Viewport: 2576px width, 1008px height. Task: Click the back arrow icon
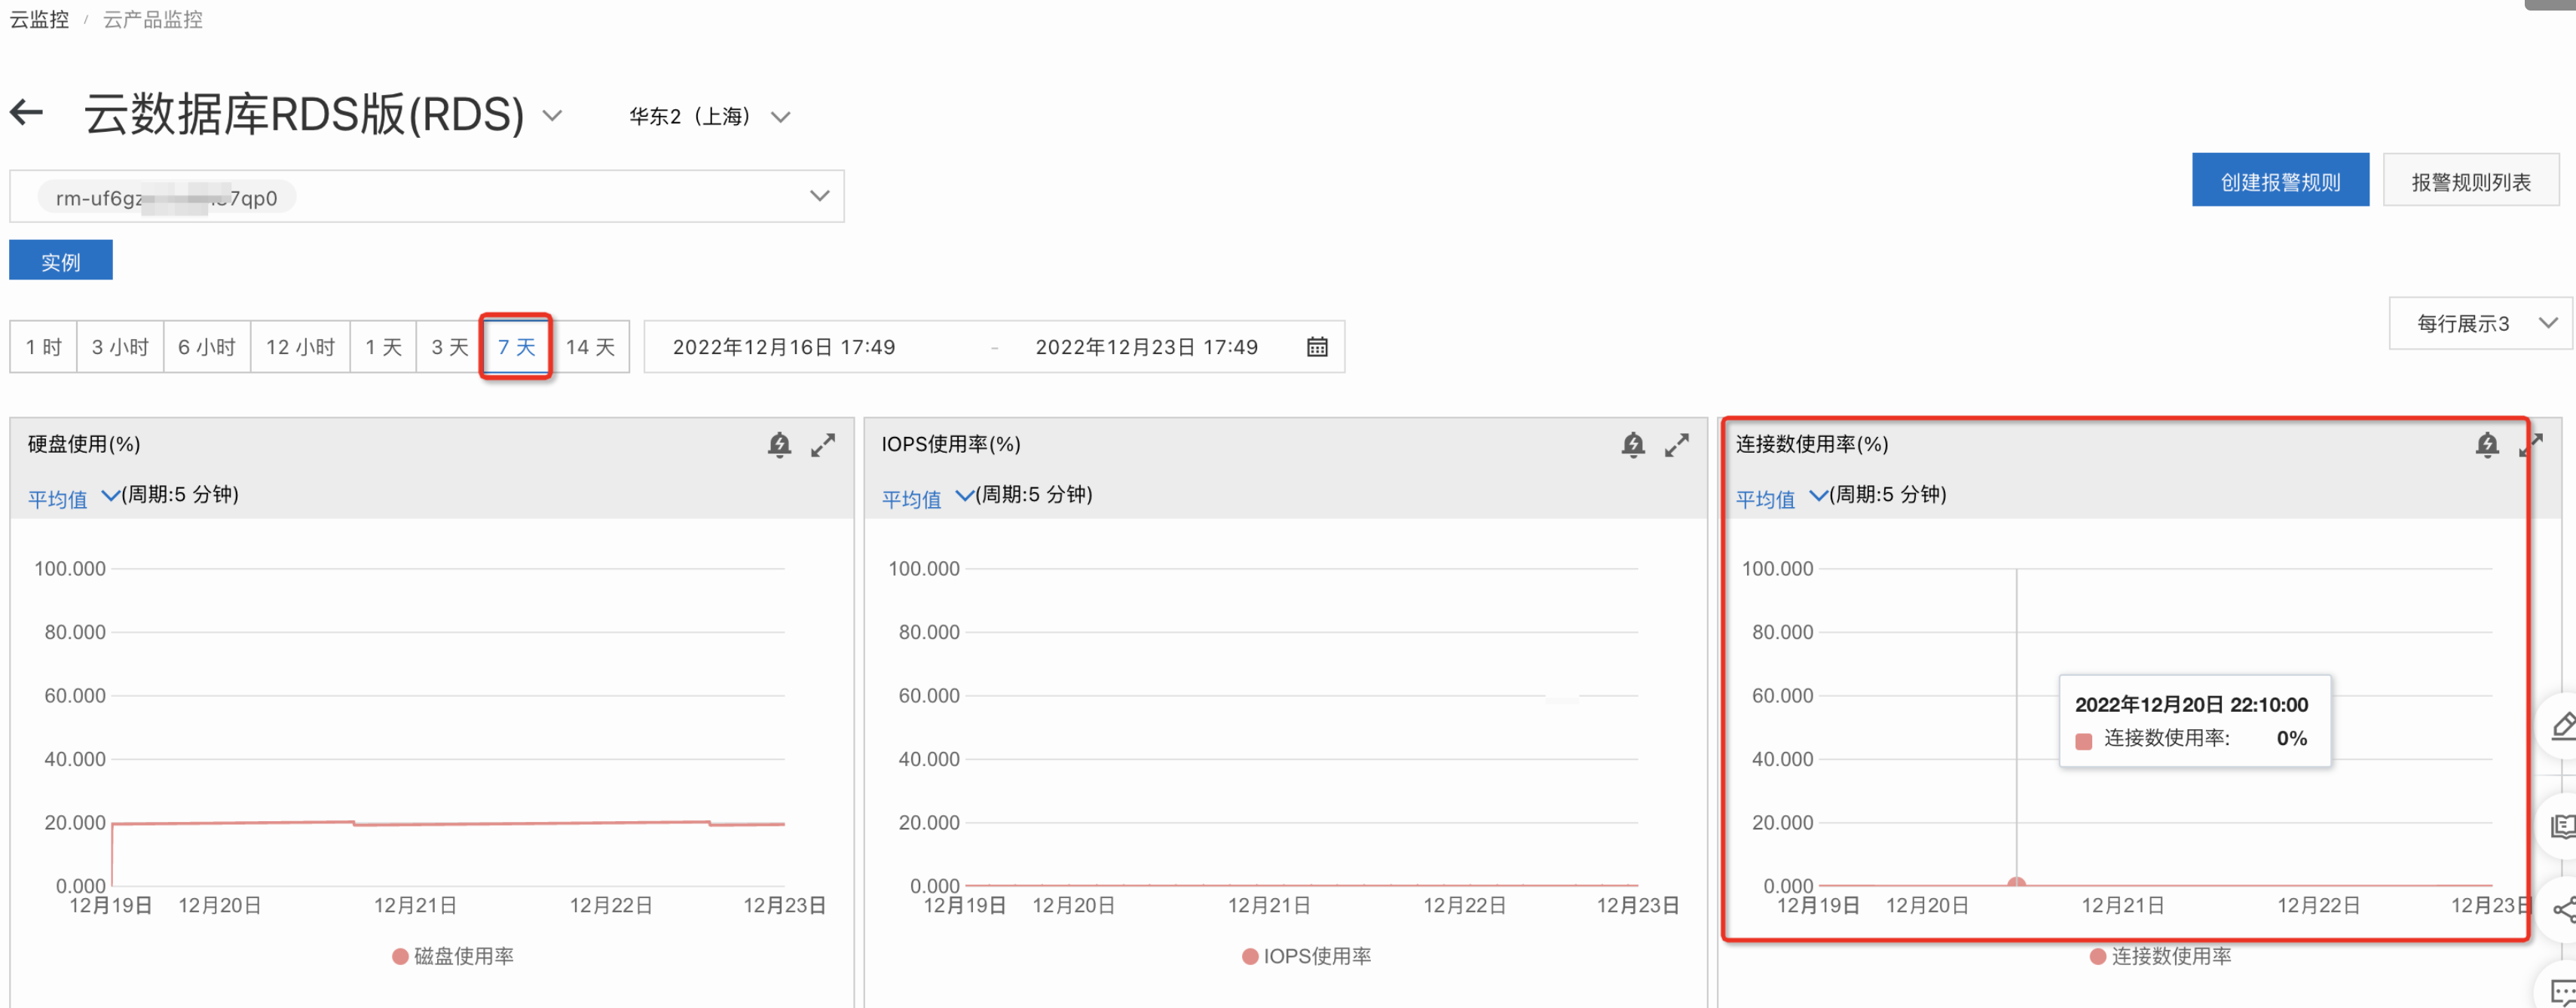point(27,112)
